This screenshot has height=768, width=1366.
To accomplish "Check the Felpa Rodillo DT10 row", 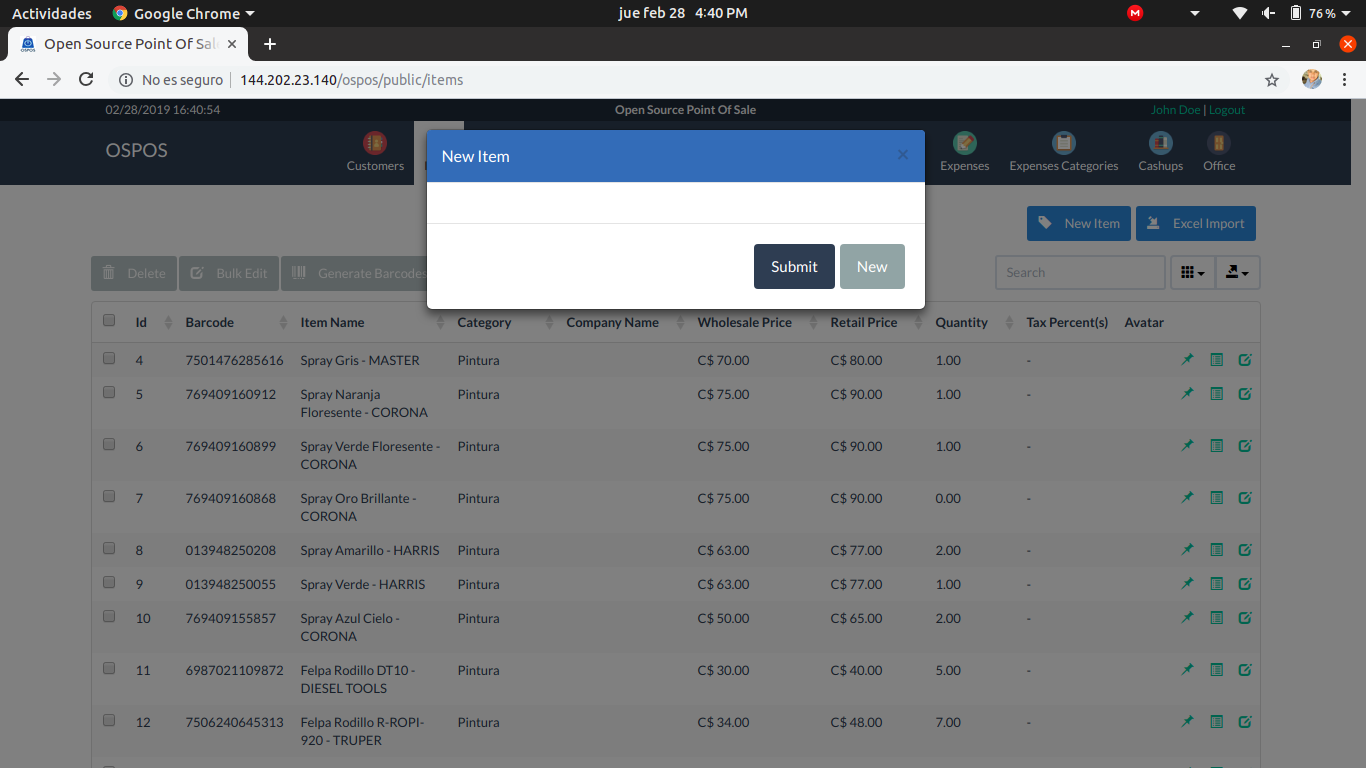I will tap(108, 668).
